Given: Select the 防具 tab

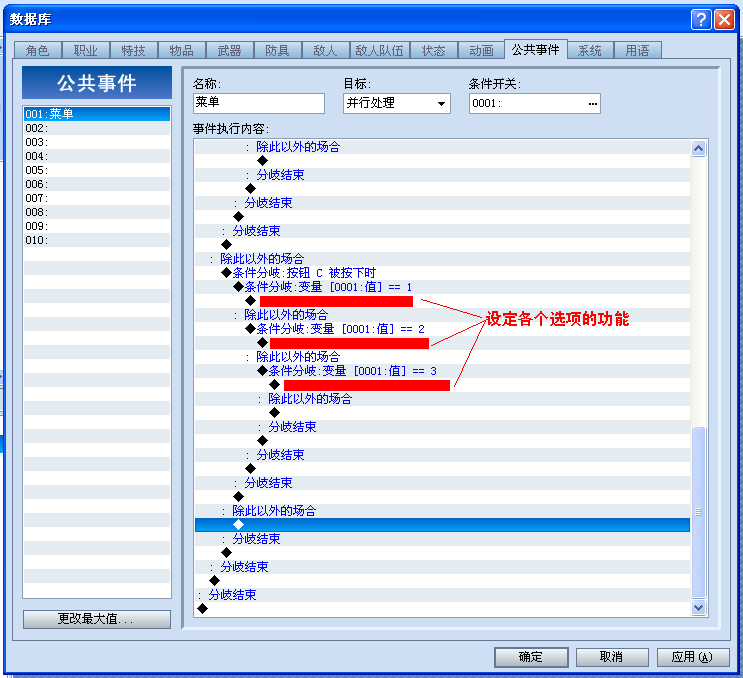Looking at the screenshot, I should click(278, 50).
